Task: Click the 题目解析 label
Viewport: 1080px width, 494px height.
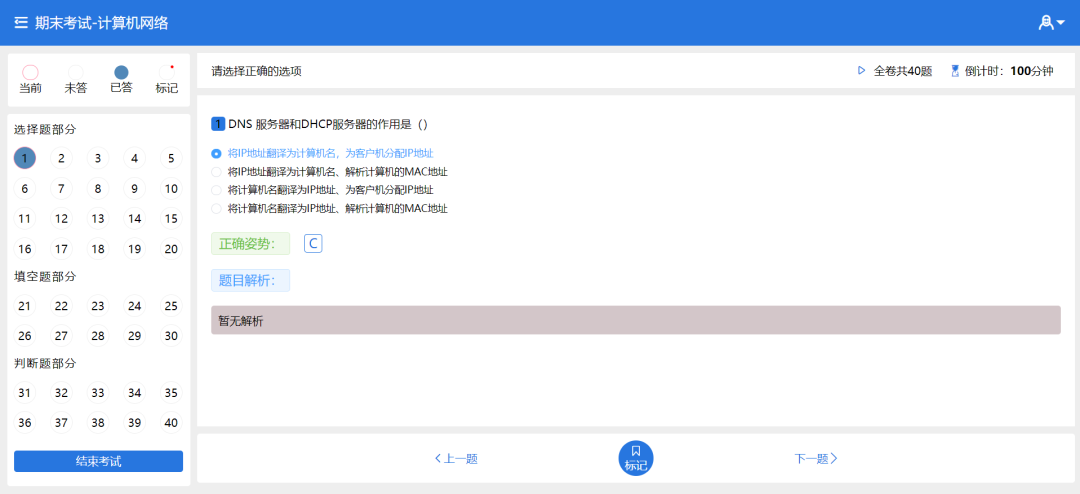Action: click(x=250, y=280)
